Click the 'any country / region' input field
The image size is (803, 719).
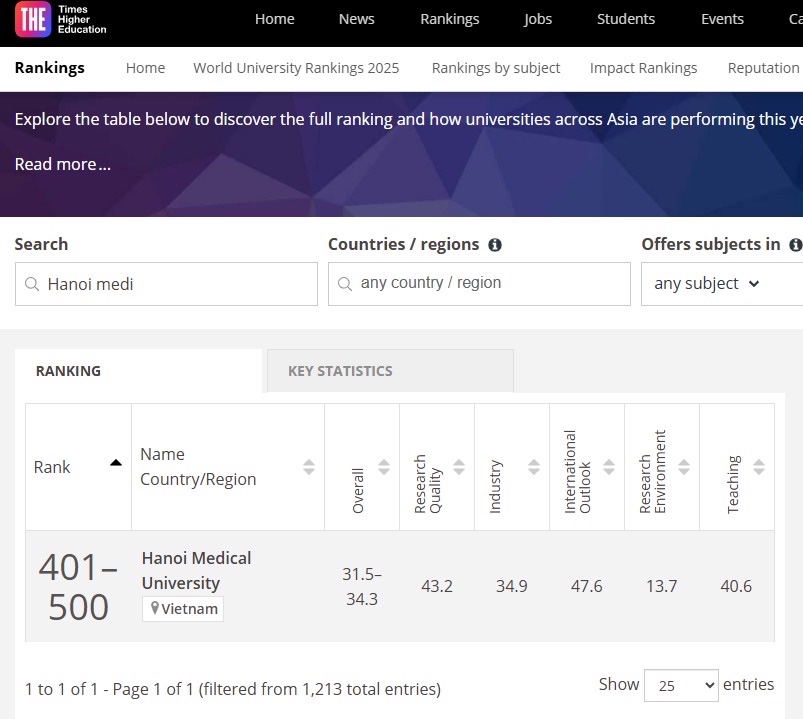pos(479,284)
